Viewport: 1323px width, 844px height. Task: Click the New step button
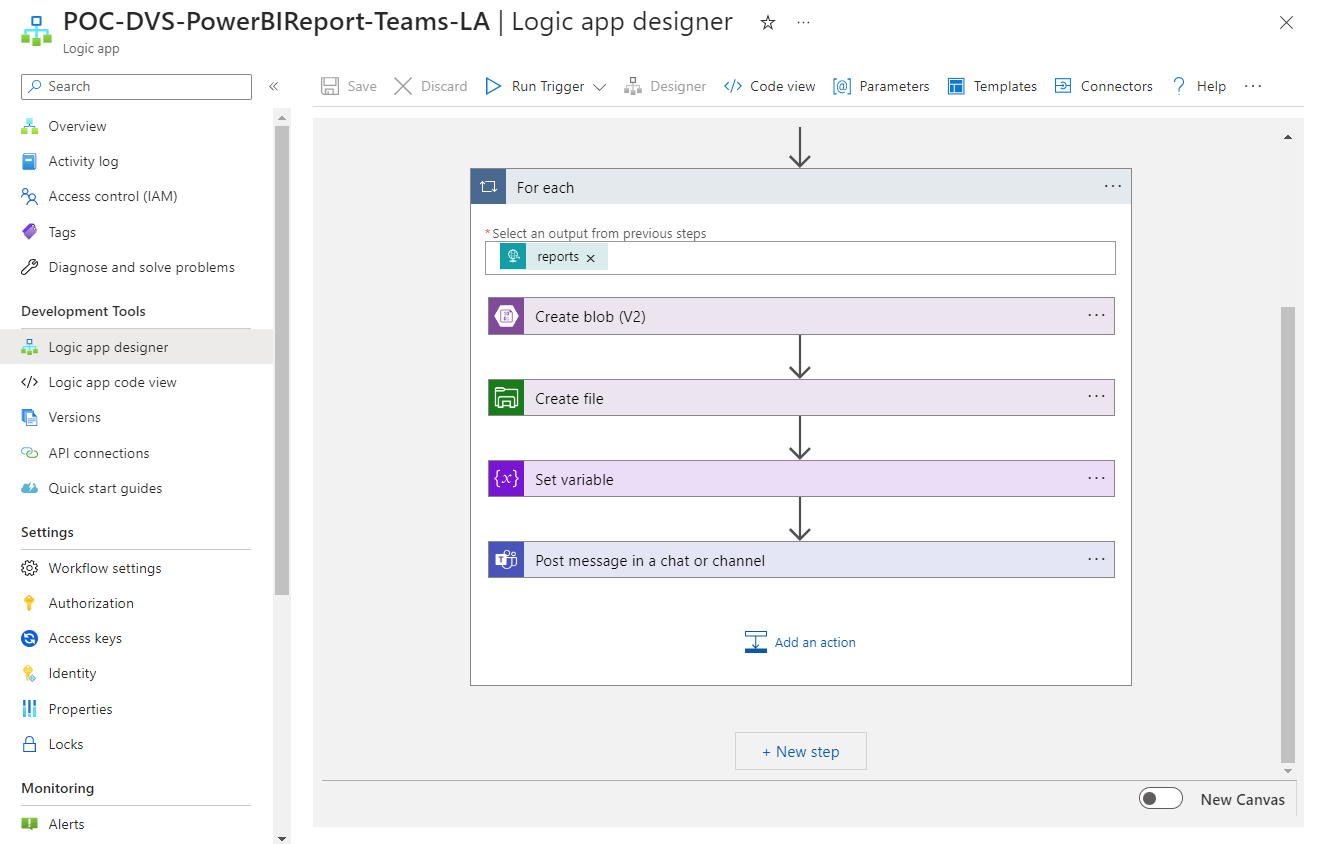(800, 751)
